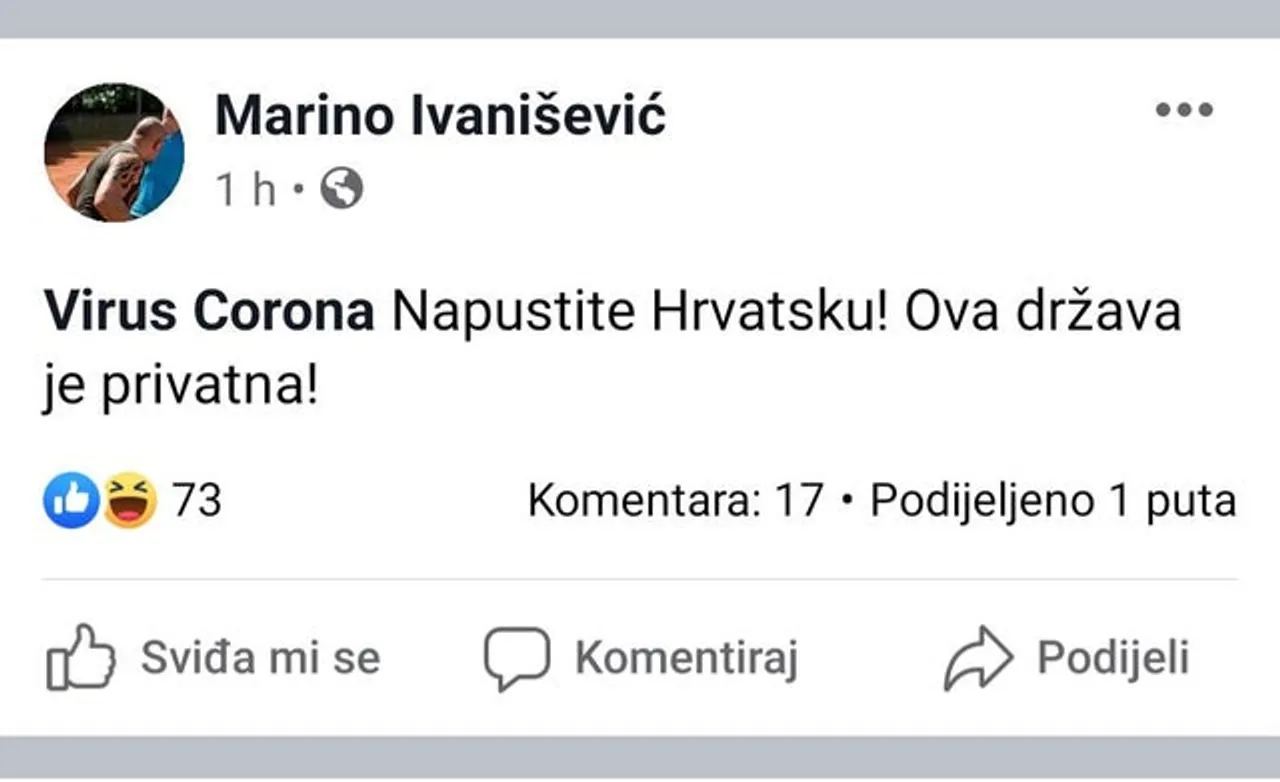Viewport: 1280px width, 782px height.
Task: Click the thumbs-up outline icon
Action: click(x=81, y=658)
